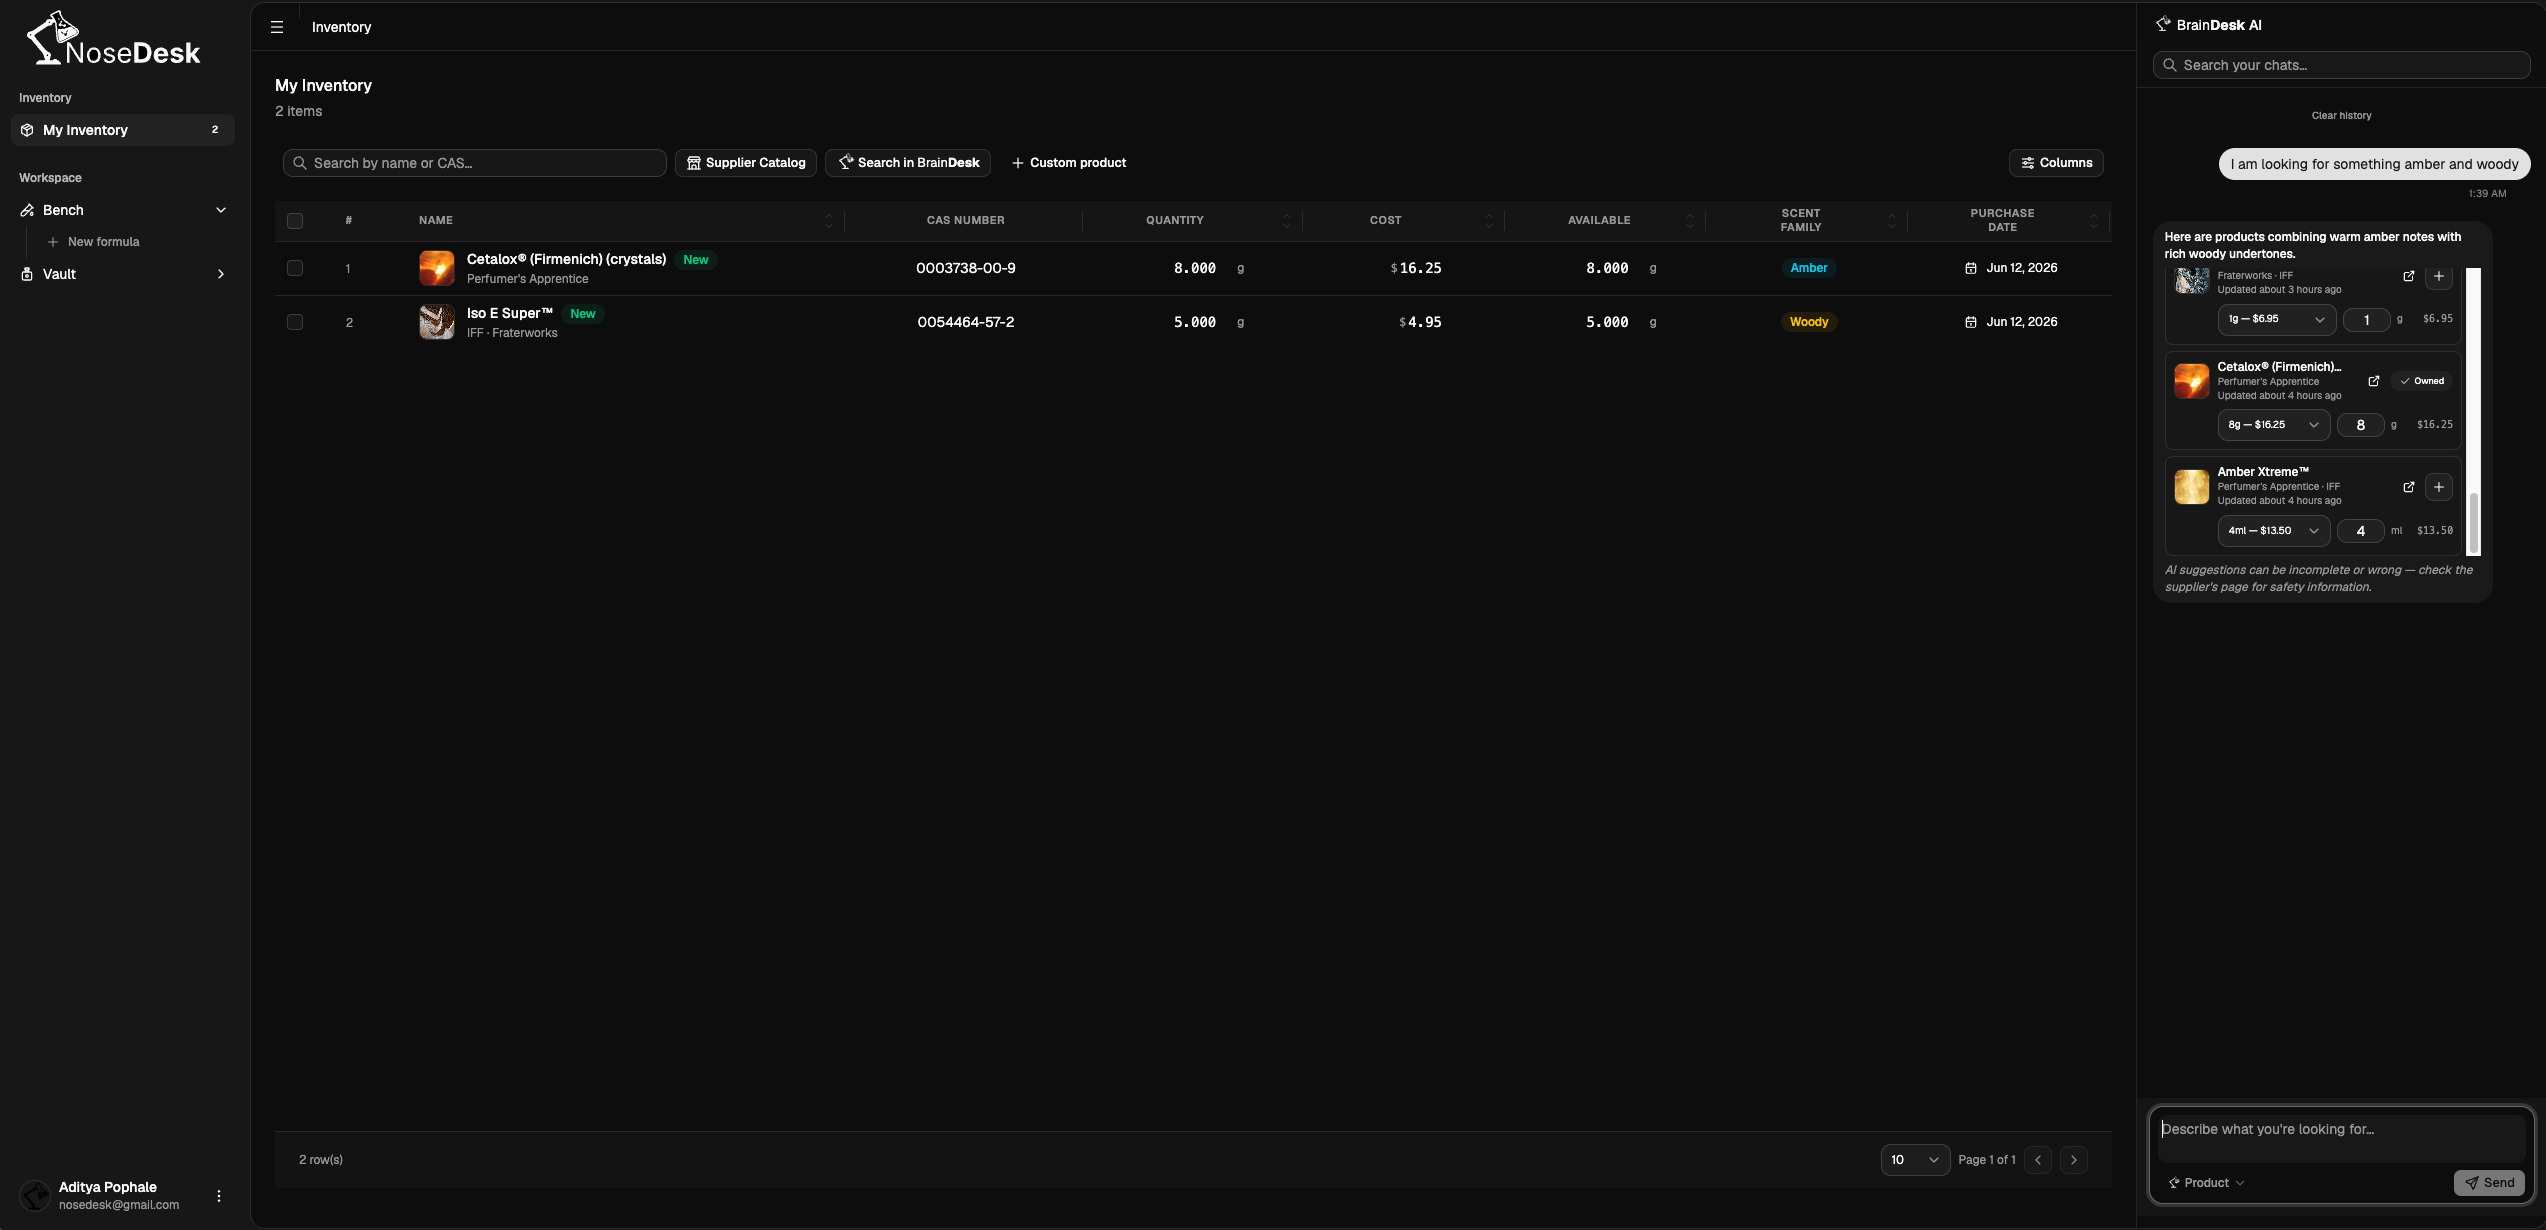2546x1230 pixels.
Task: Clear the chat history
Action: coord(2341,116)
